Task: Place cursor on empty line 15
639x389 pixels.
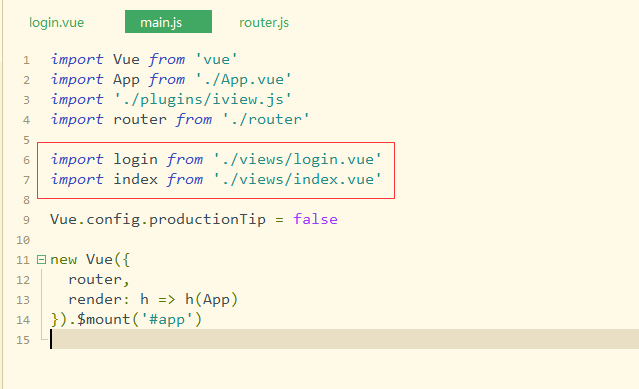Action: pyautogui.click(x=344, y=339)
